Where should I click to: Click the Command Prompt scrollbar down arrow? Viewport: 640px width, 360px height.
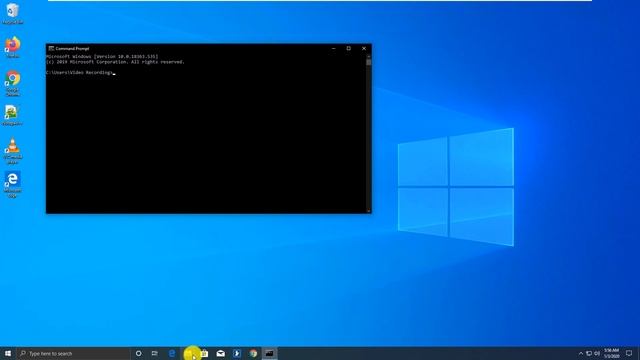tap(369, 211)
